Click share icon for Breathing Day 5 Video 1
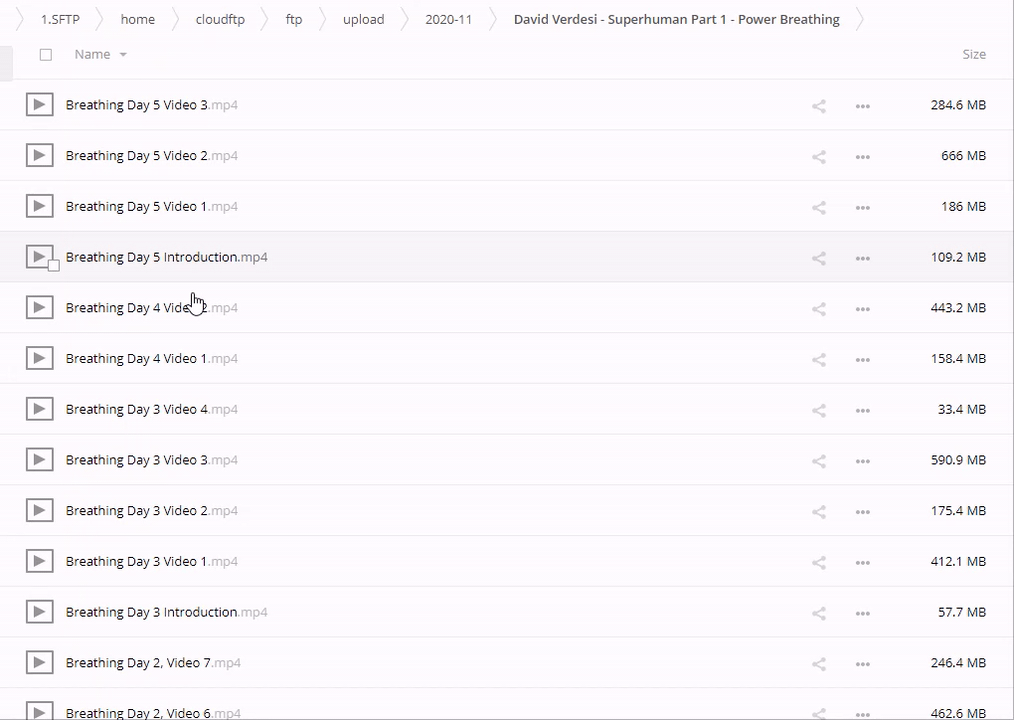 (x=818, y=207)
